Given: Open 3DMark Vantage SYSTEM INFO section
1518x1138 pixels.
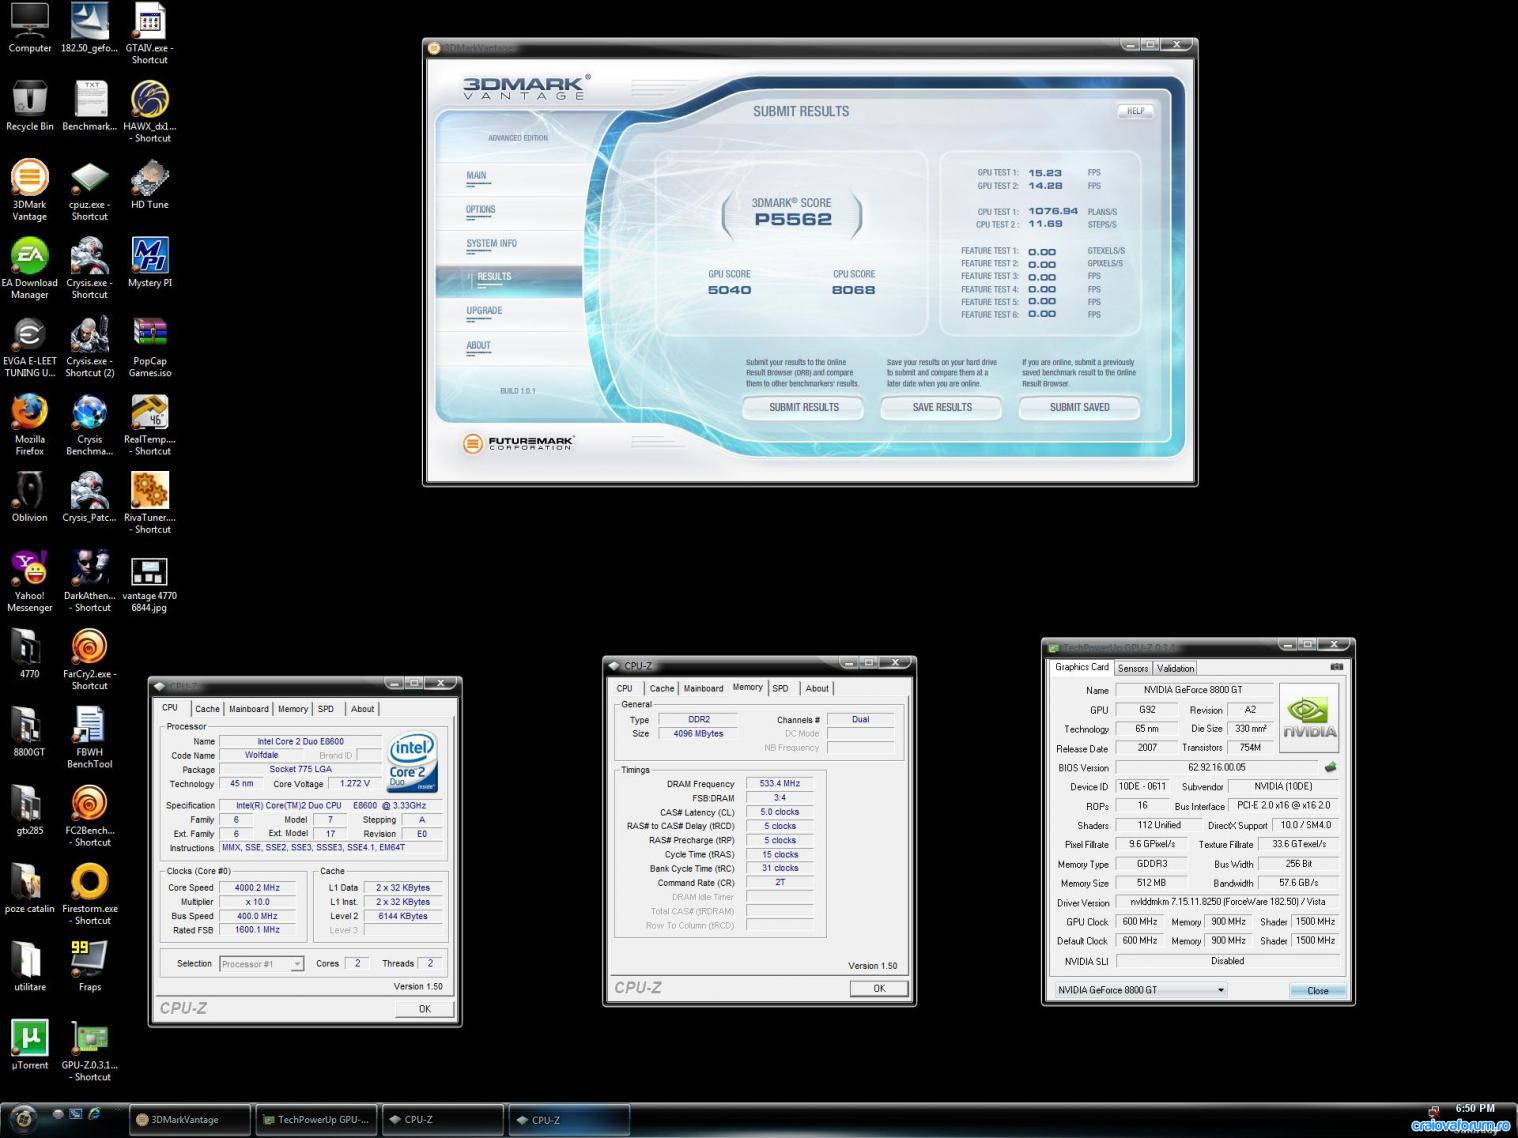Looking at the screenshot, I should click(491, 244).
